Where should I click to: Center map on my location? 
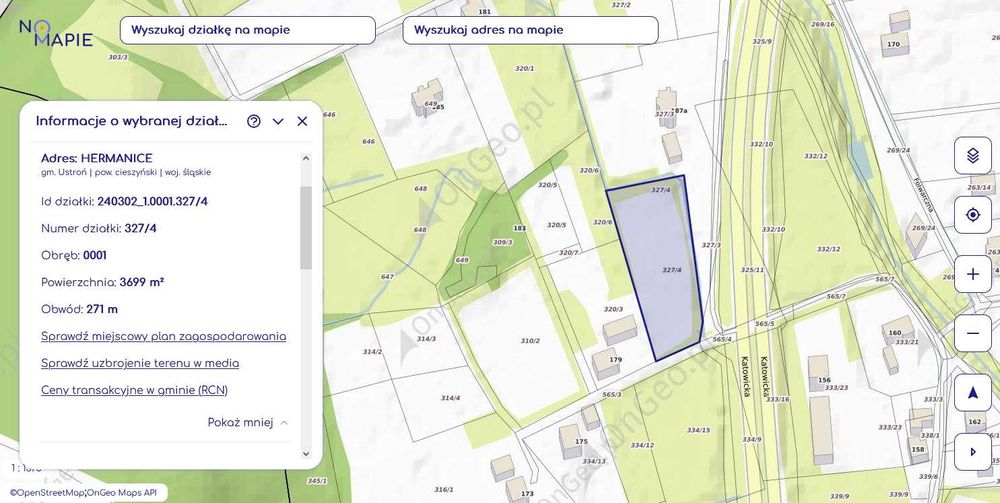pyautogui.click(x=973, y=215)
